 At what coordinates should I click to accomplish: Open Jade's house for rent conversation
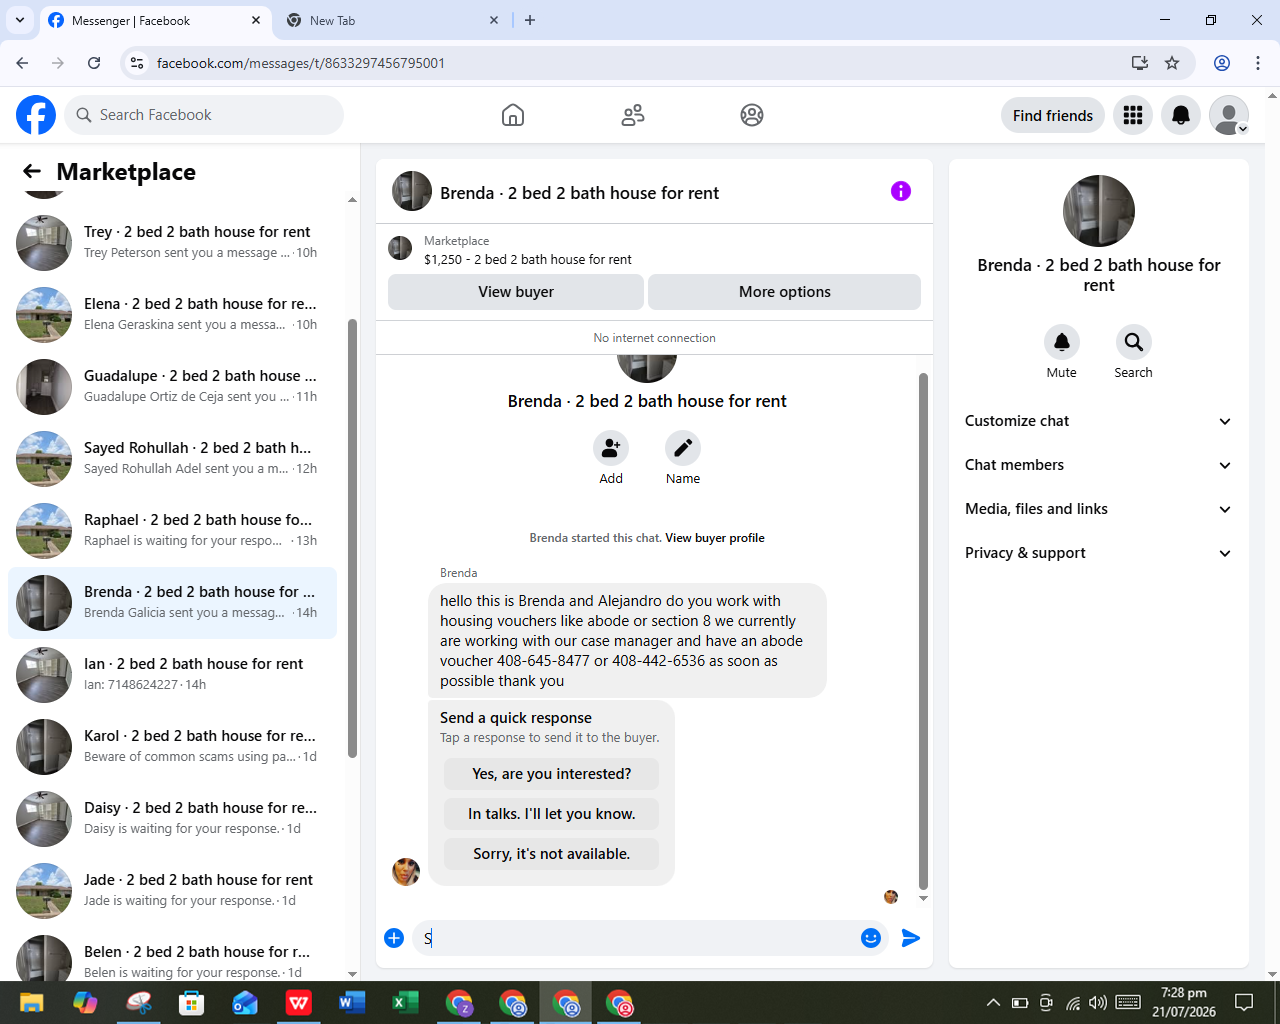(x=172, y=890)
